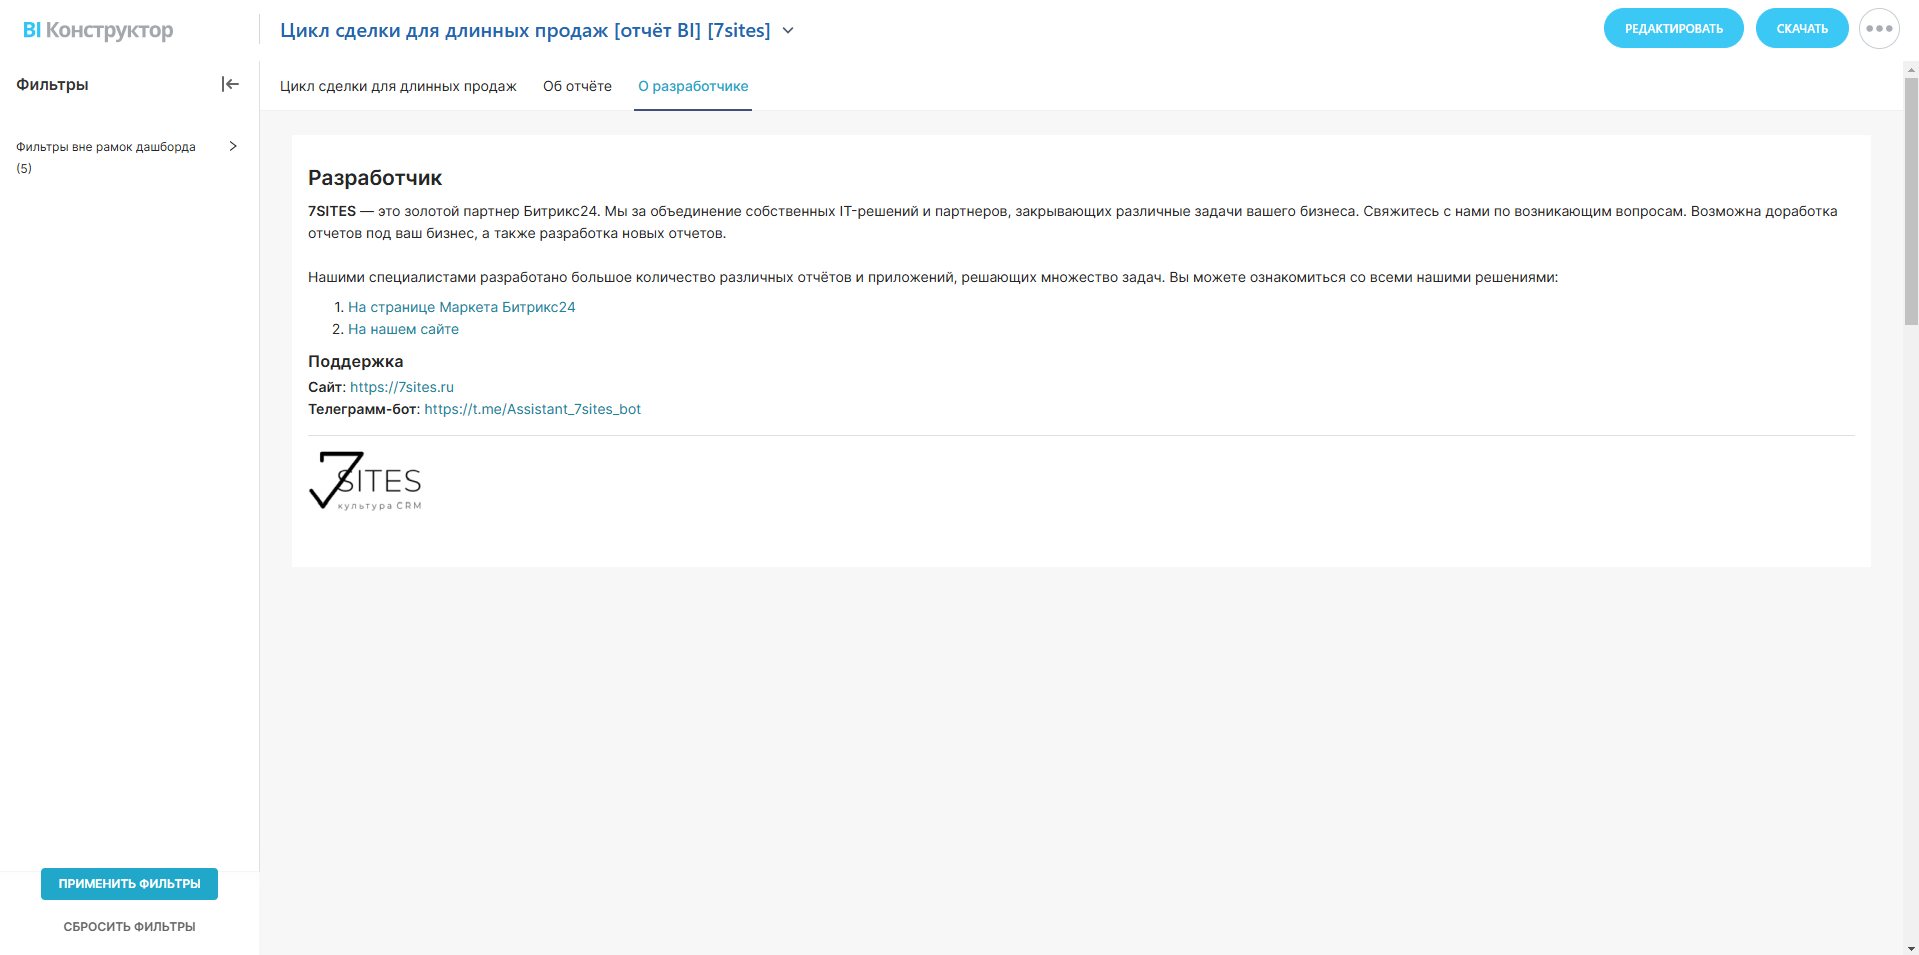Click the scrollbar up arrow
1919x955 pixels.
coord(1911,69)
